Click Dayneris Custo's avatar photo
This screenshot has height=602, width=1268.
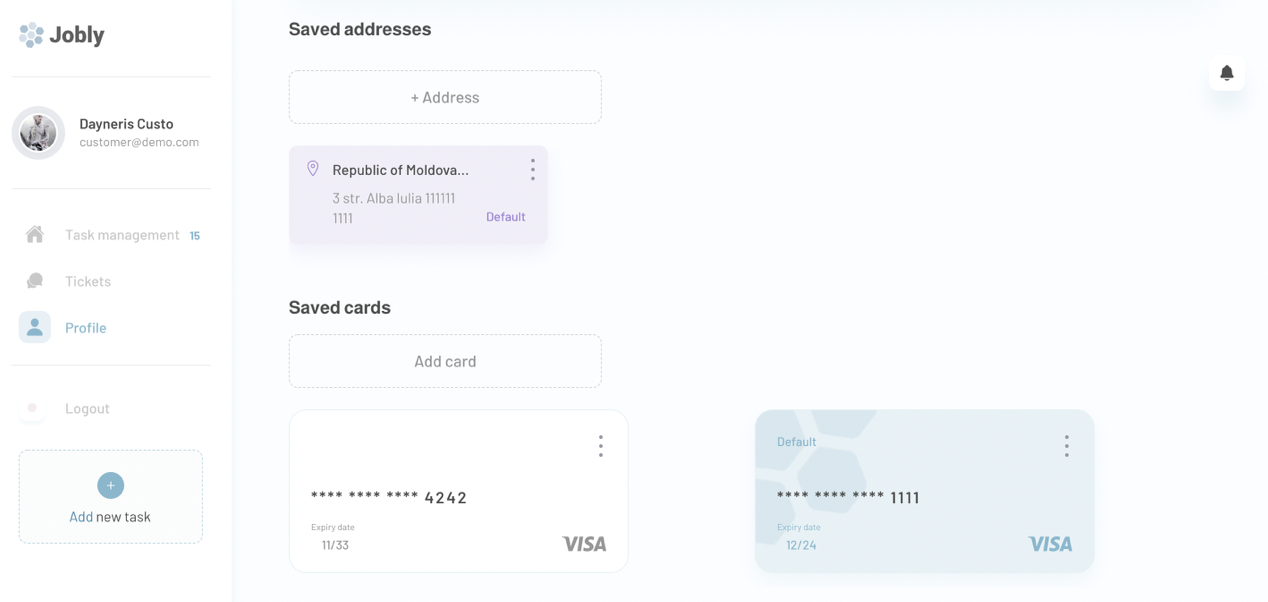(38, 132)
